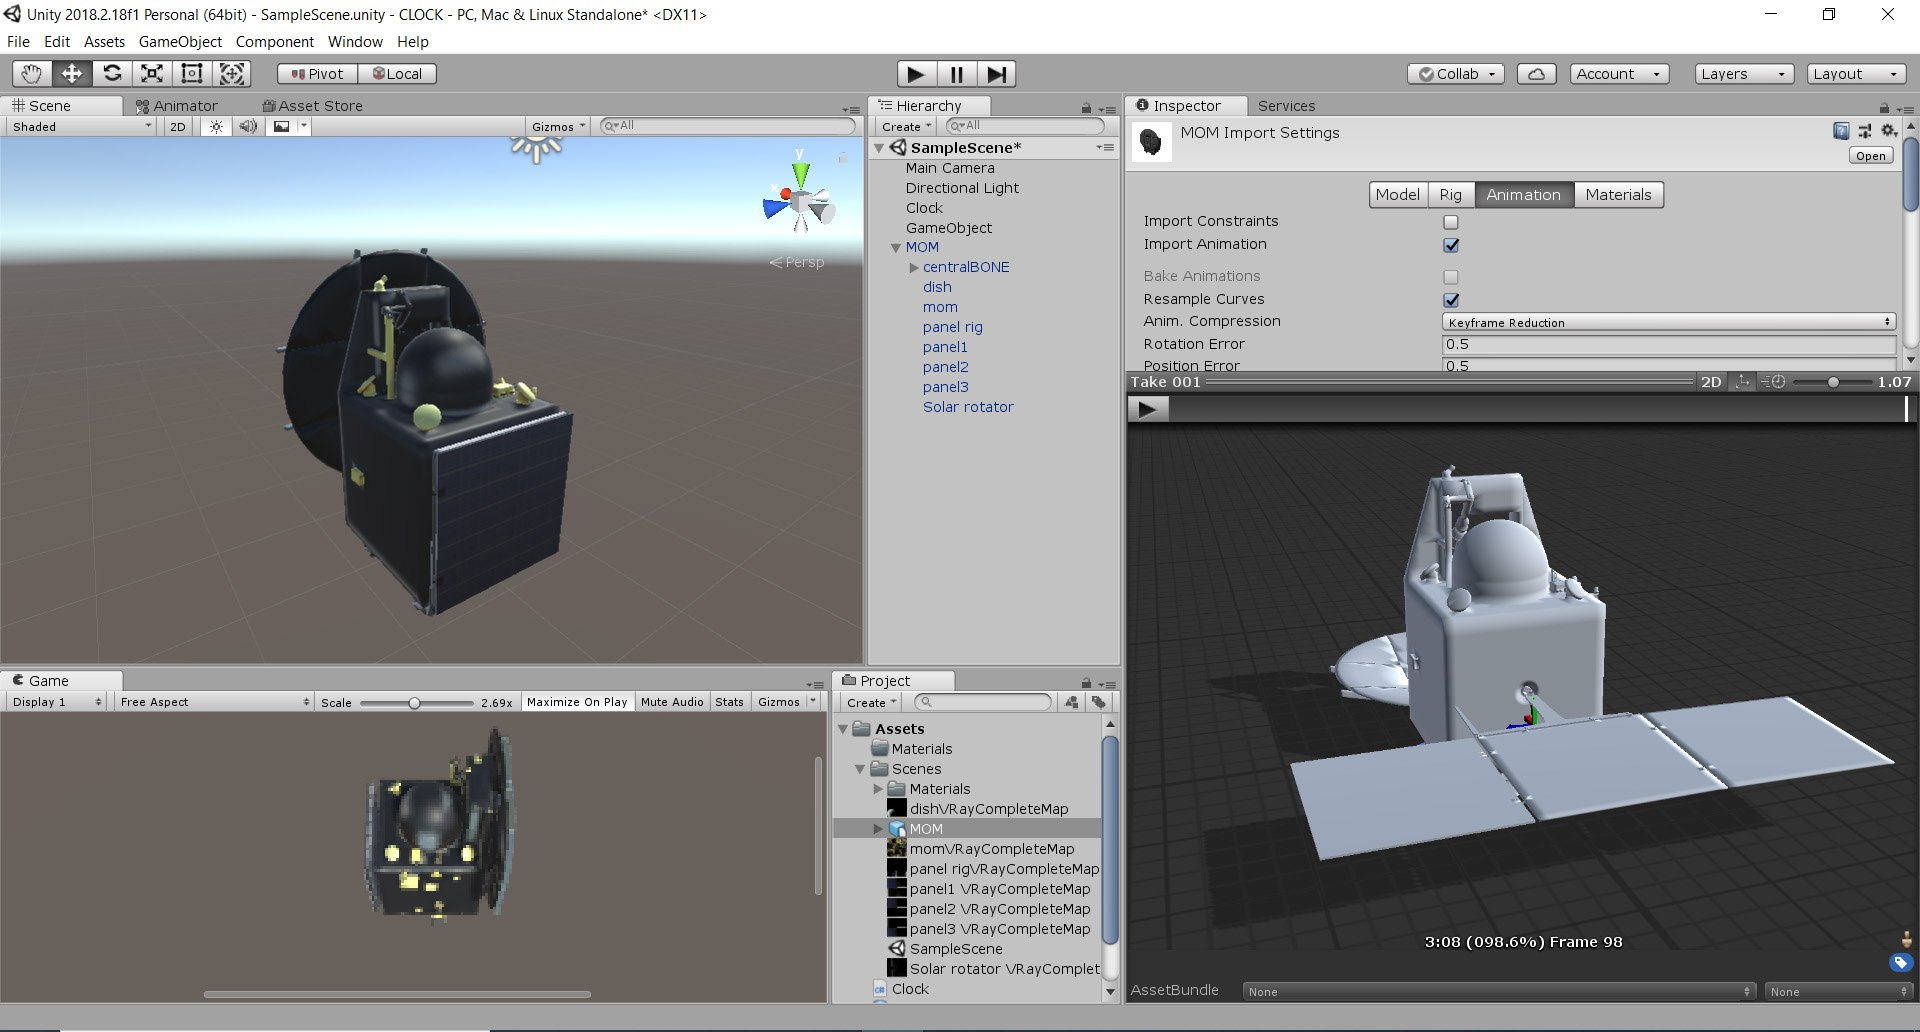1920x1032 pixels.
Task: Switch to the Rig tab
Action: coord(1450,195)
